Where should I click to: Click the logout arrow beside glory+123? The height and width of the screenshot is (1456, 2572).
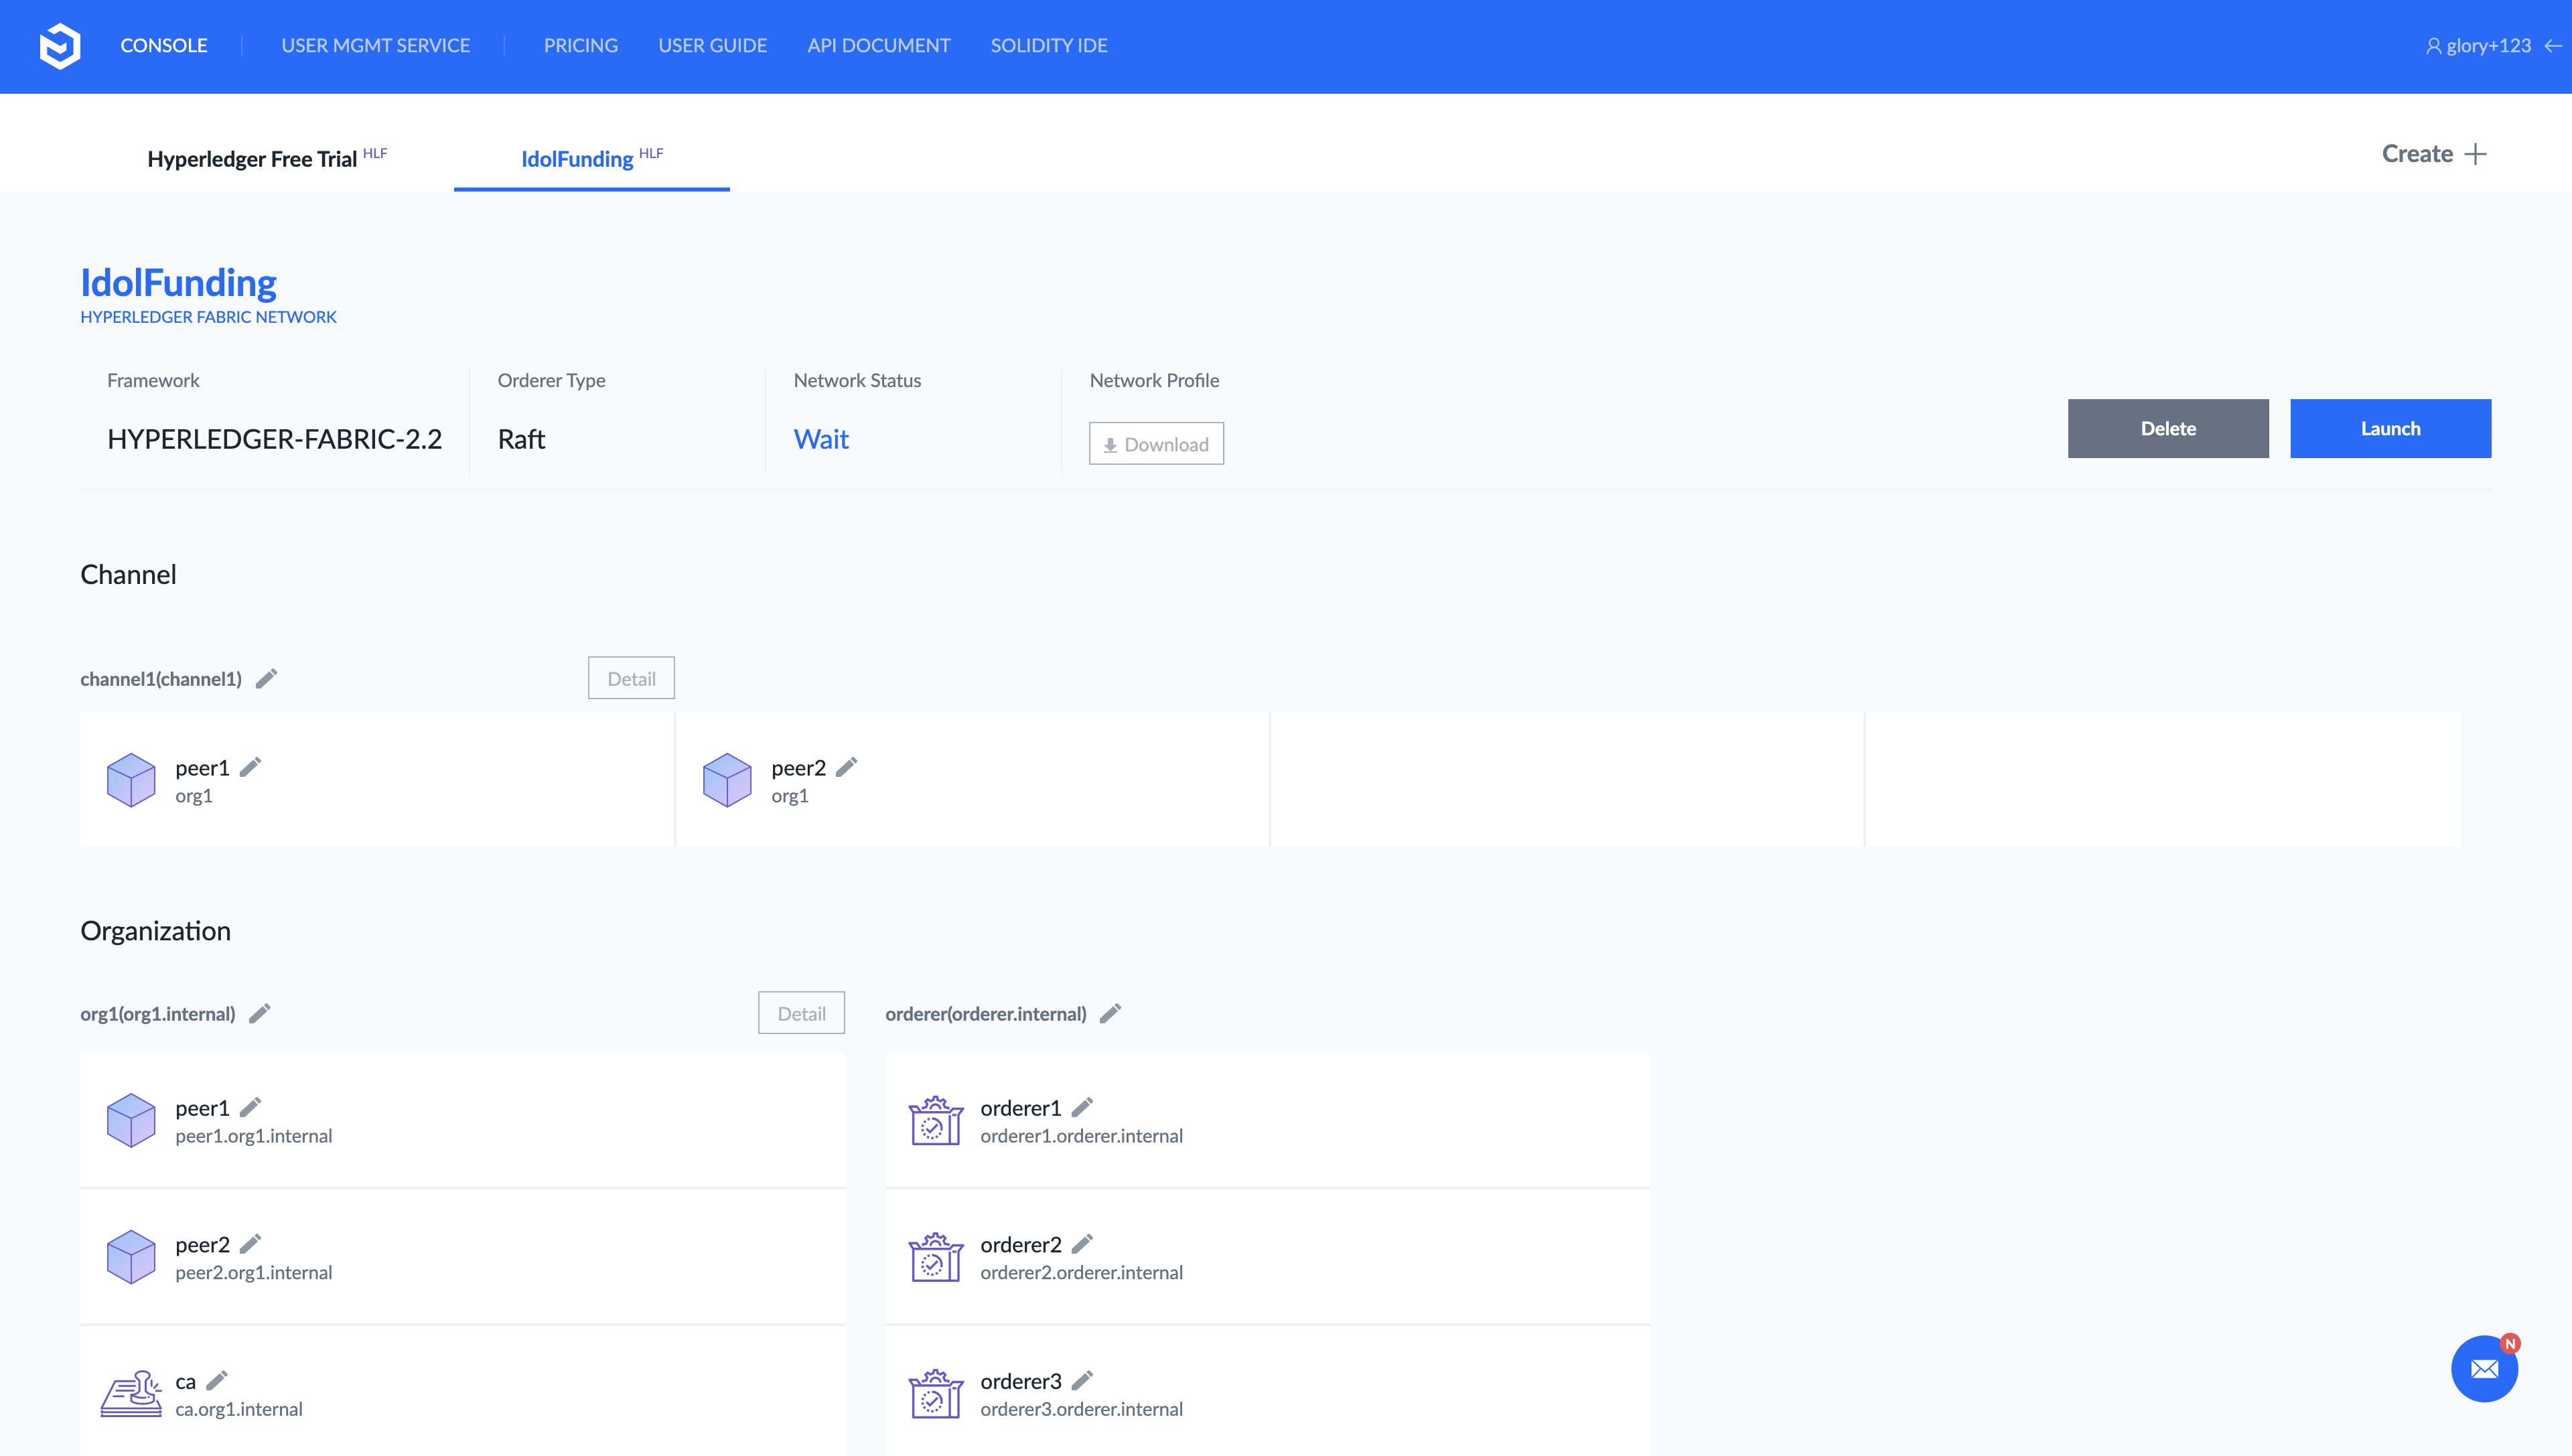coord(2553,46)
